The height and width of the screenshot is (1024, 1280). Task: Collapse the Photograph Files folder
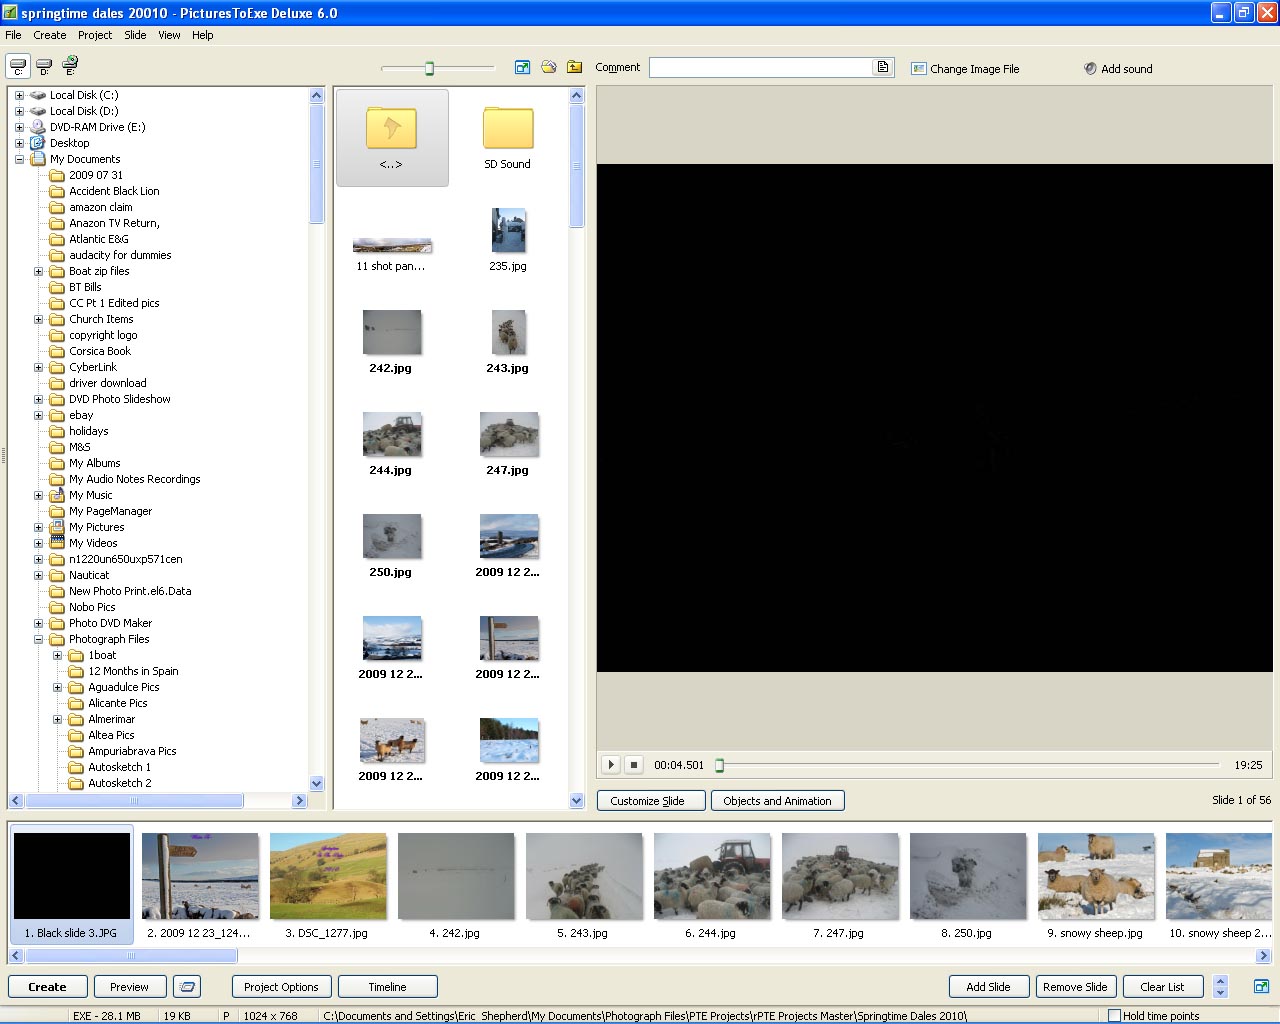pos(39,639)
